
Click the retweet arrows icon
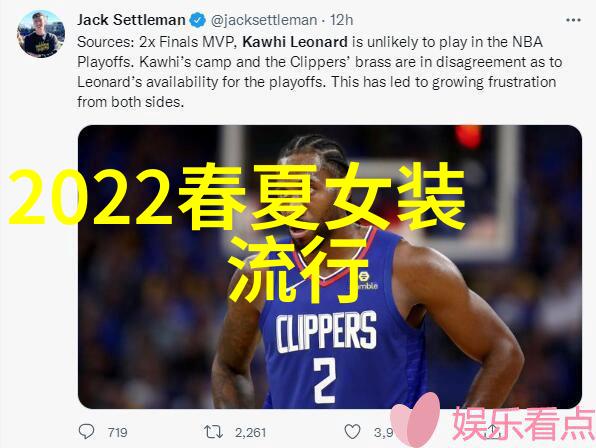[x=213, y=432]
